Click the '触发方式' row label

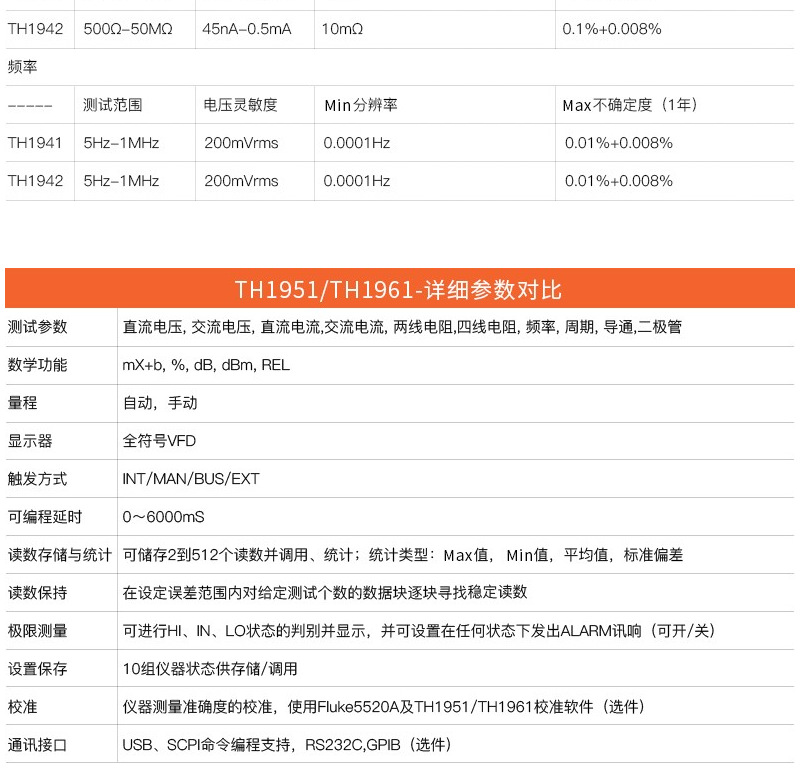pyautogui.click(x=37, y=479)
